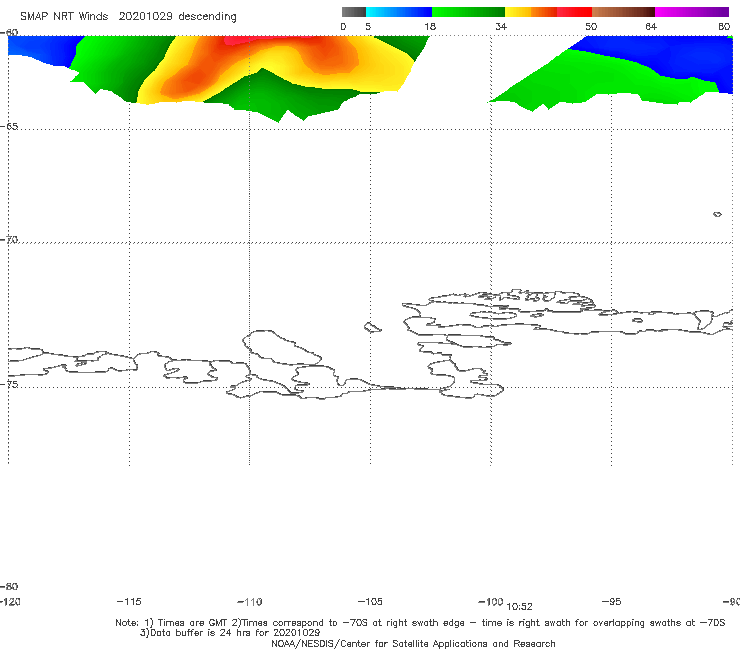
Task: Click the latitude label -65
Action: click(x=9, y=127)
